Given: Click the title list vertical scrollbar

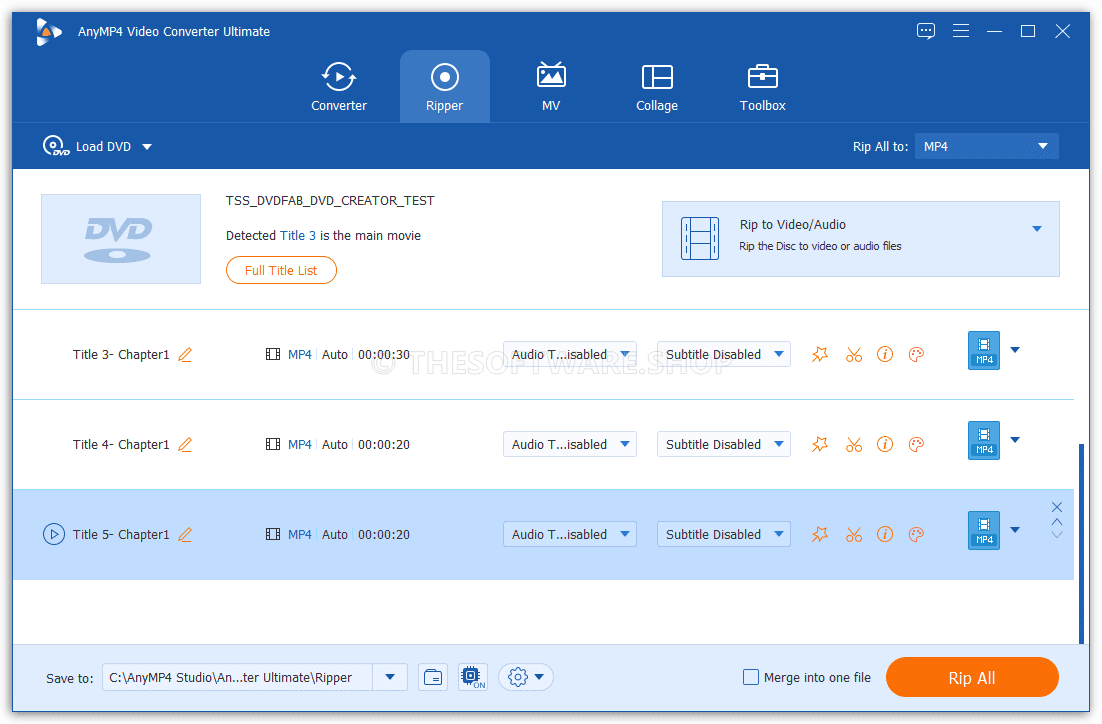Looking at the screenshot, I should 1082,543.
